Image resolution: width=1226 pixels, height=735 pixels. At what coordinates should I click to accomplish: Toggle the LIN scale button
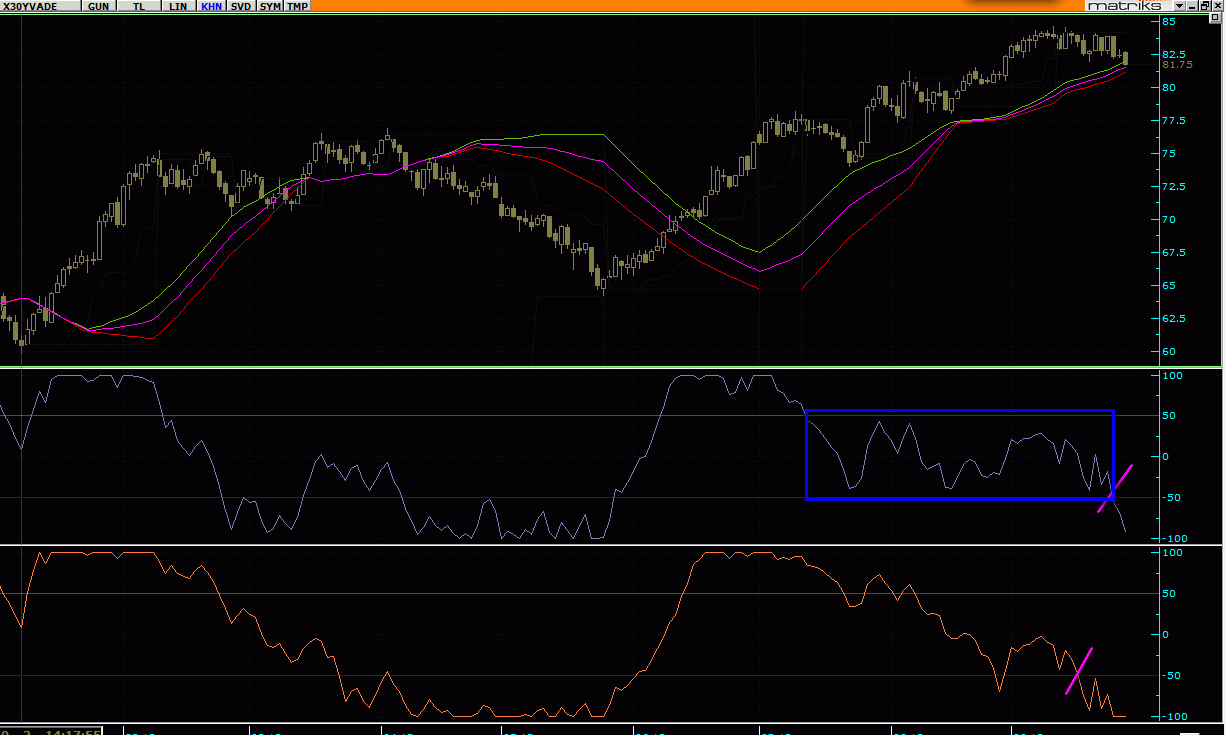(x=178, y=6)
